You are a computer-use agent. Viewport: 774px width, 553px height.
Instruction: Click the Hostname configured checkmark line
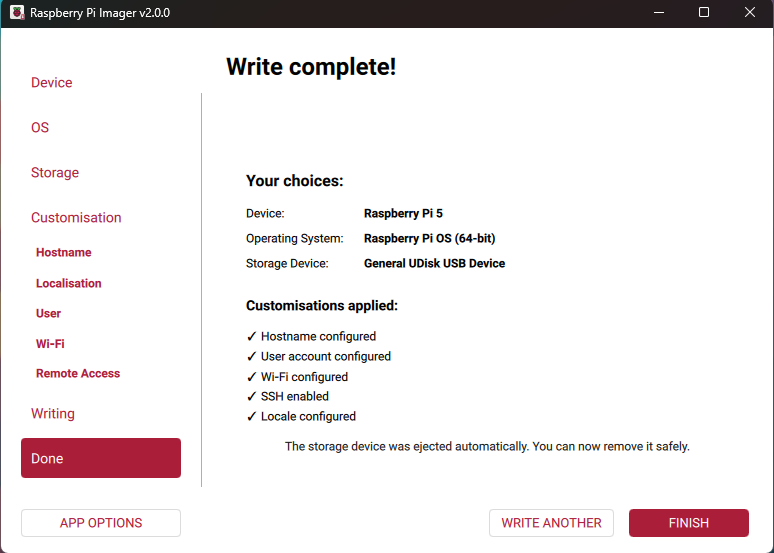click(x=311, y=337)
